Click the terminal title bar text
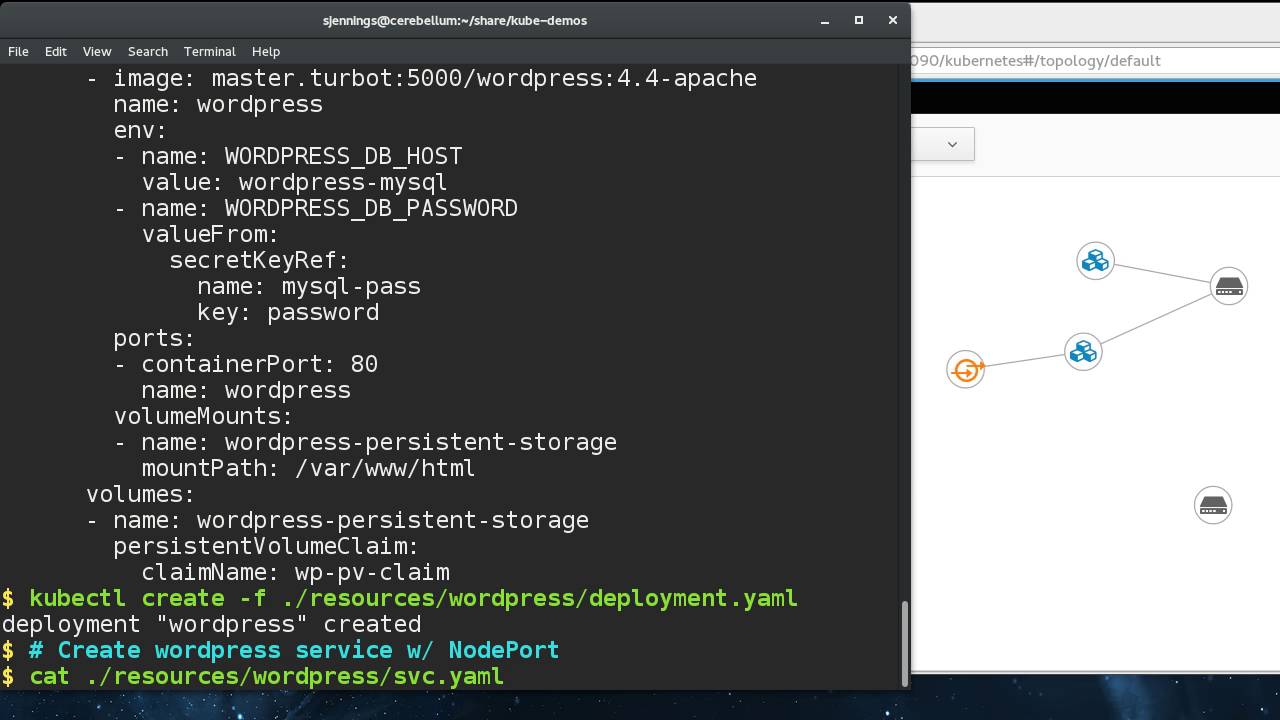Viewport: 1280px width, 720px height. pyautogui.click(x=455, y=20)
